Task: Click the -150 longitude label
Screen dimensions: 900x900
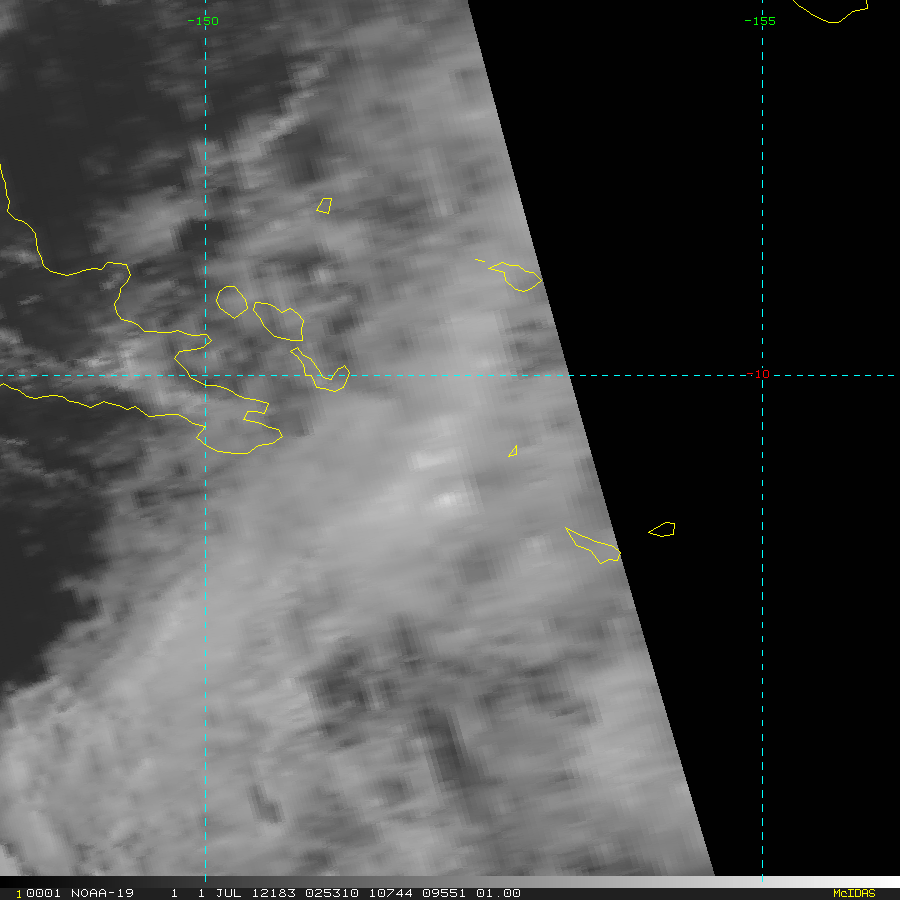Action: pos(203,21)
